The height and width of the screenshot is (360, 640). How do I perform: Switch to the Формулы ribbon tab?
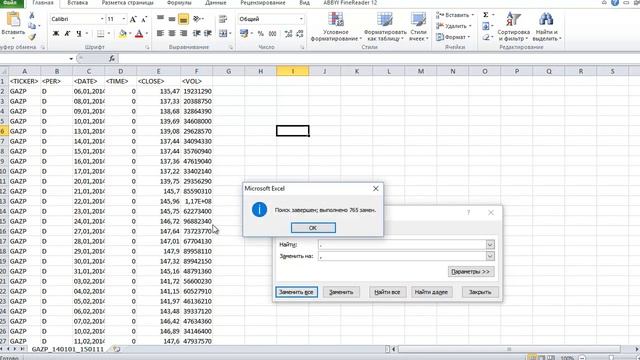[179, 3]
